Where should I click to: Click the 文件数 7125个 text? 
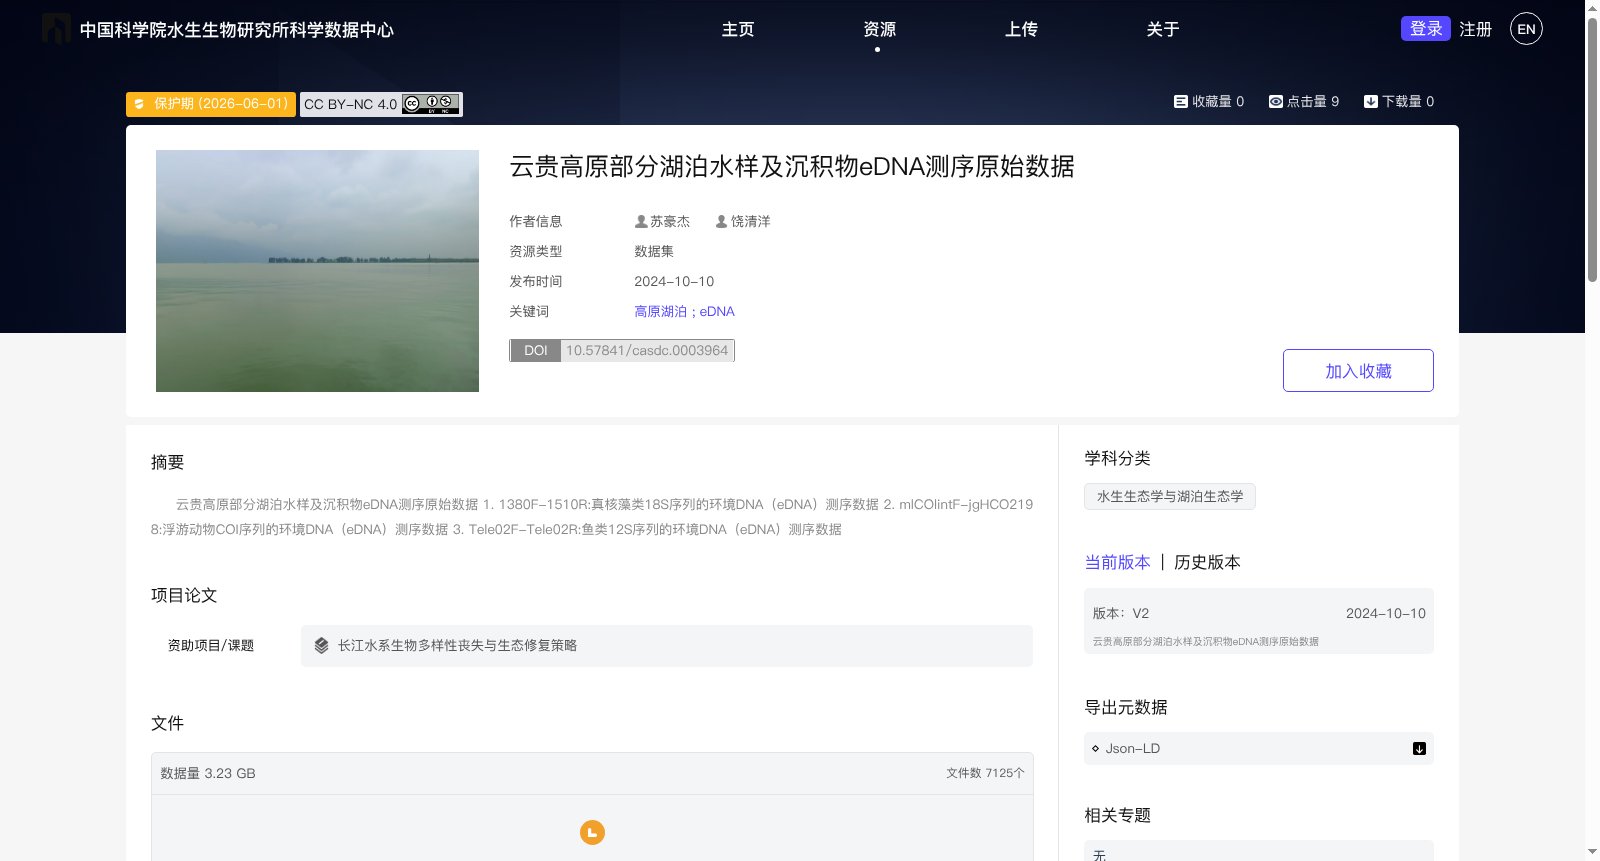coord(985,774)
